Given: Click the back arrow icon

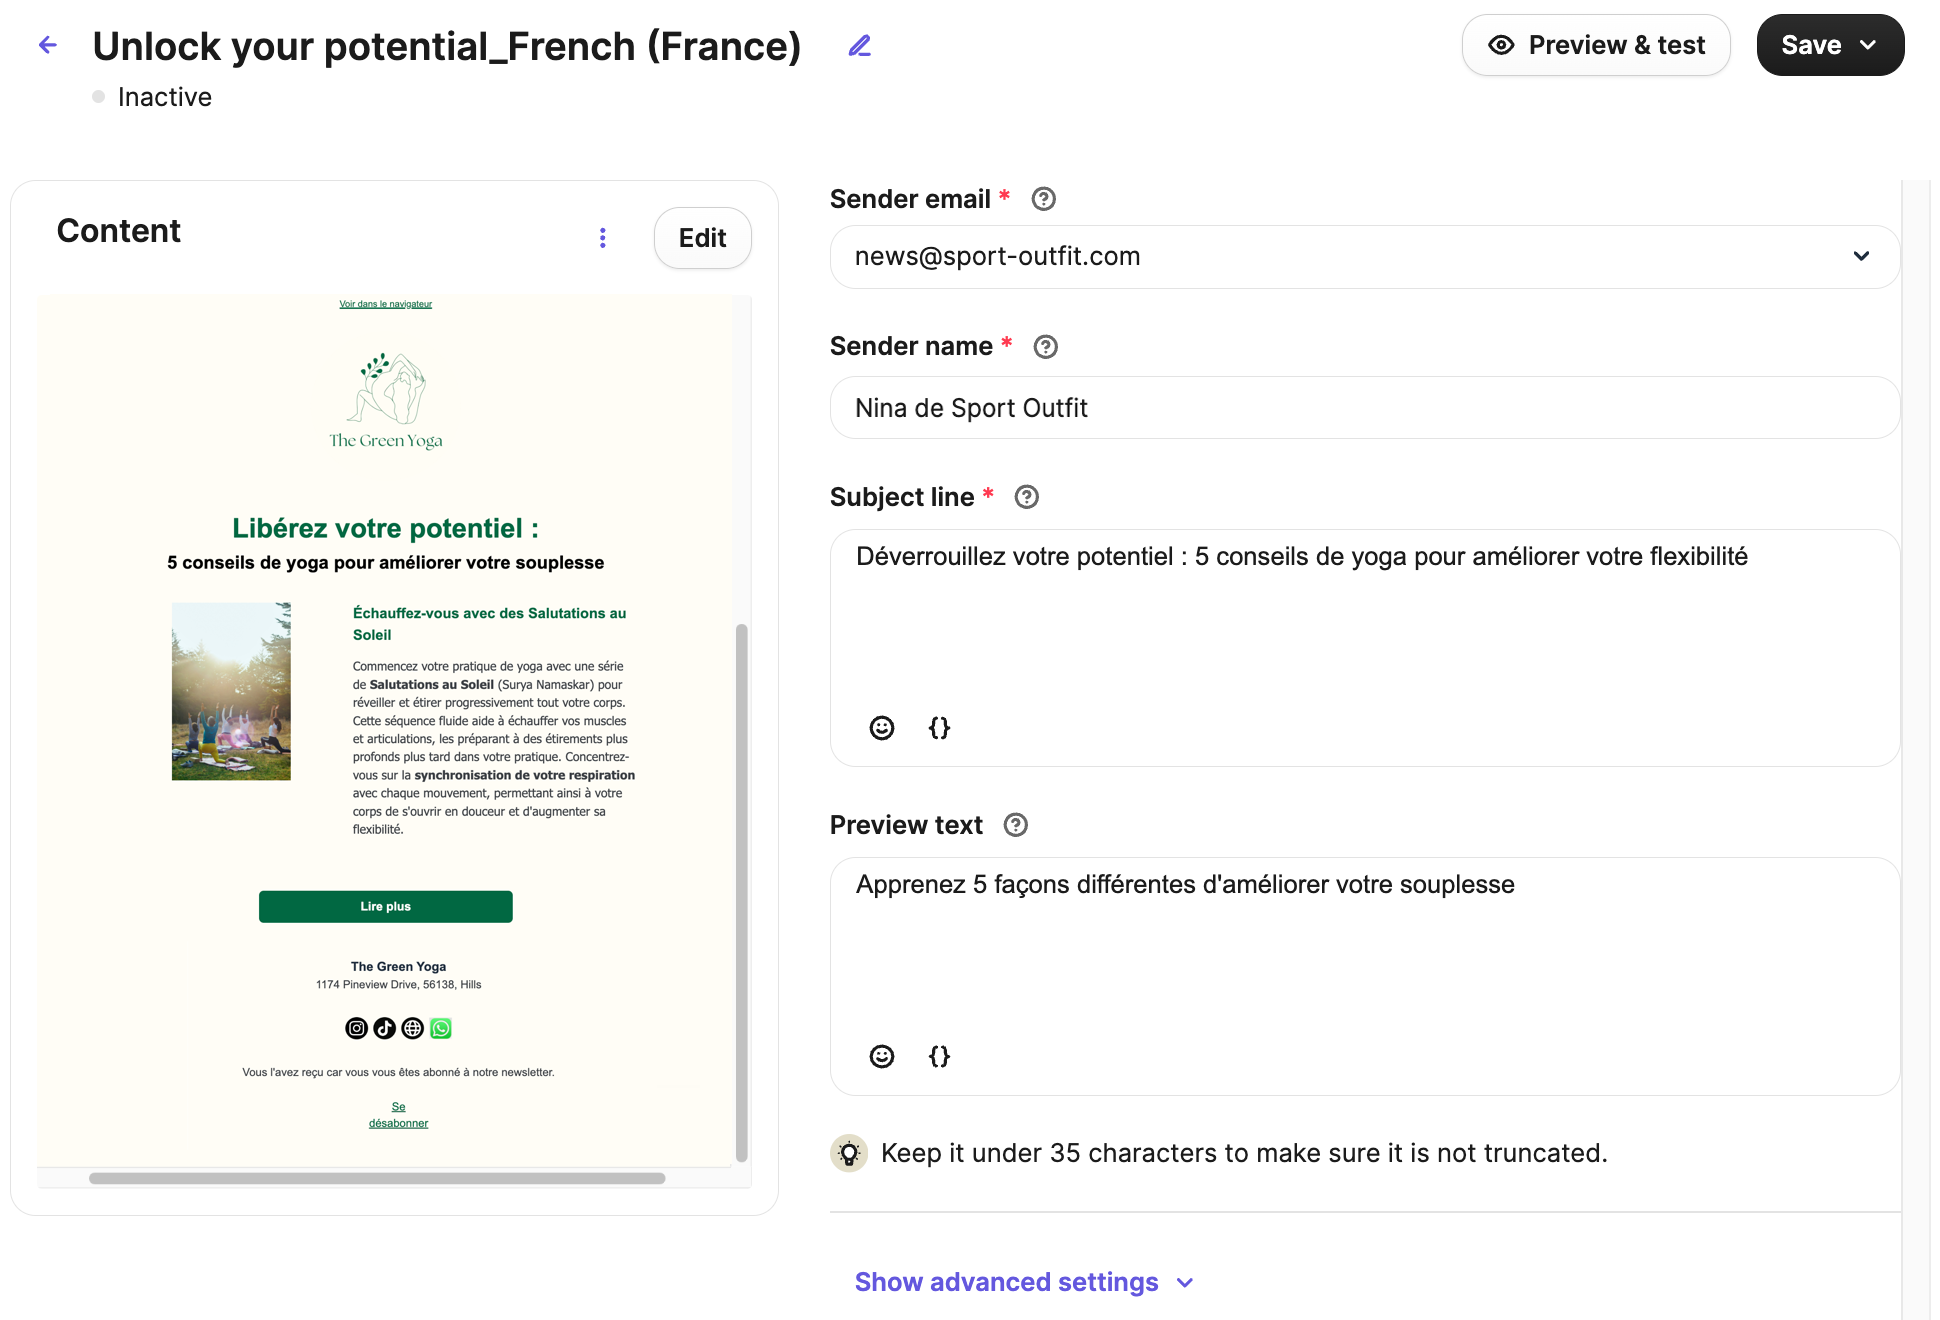Looking at the screenshot, I should [48, 45].
